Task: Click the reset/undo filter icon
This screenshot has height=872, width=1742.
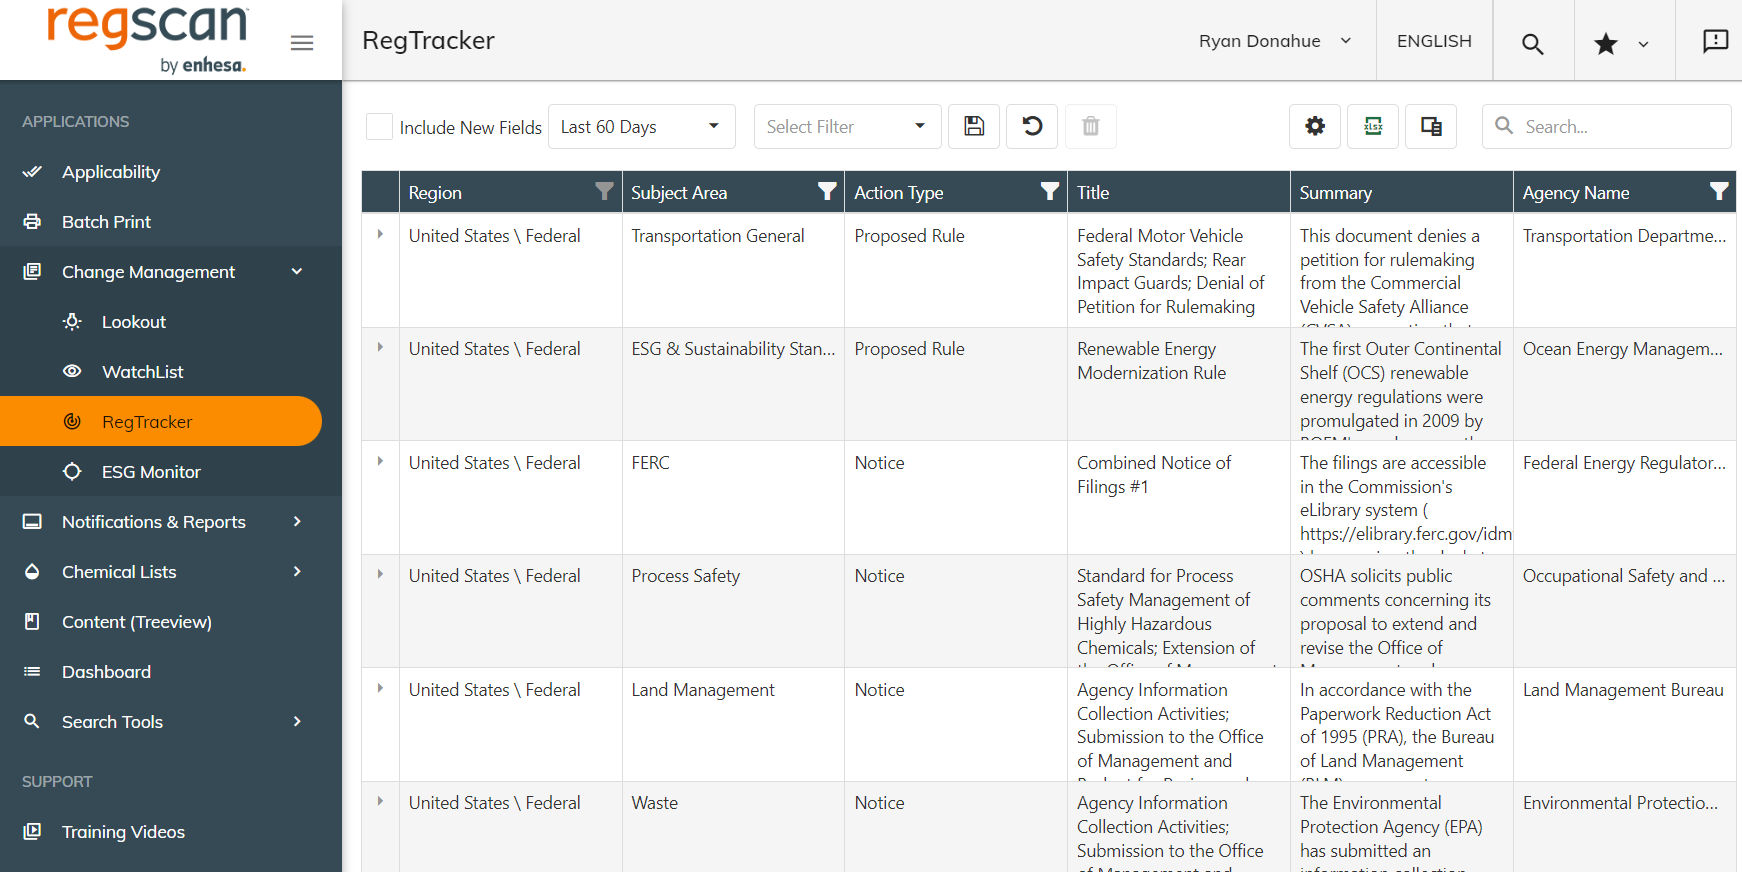Action: click(1032, 126)
